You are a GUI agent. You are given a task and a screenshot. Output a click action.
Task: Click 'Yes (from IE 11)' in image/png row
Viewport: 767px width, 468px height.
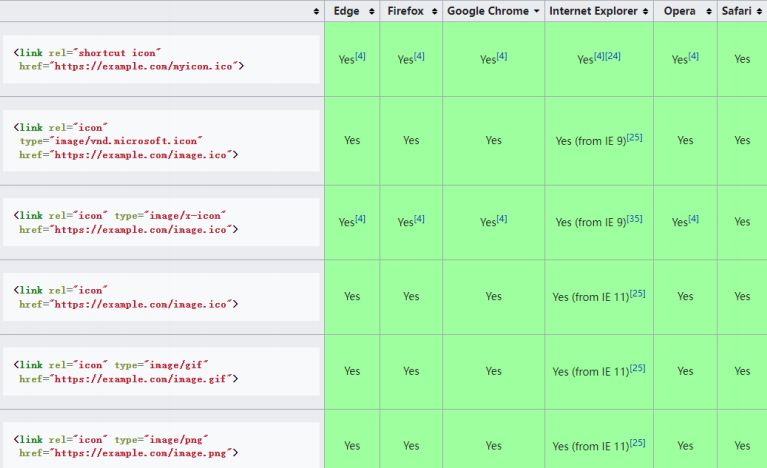coord(591,446)
